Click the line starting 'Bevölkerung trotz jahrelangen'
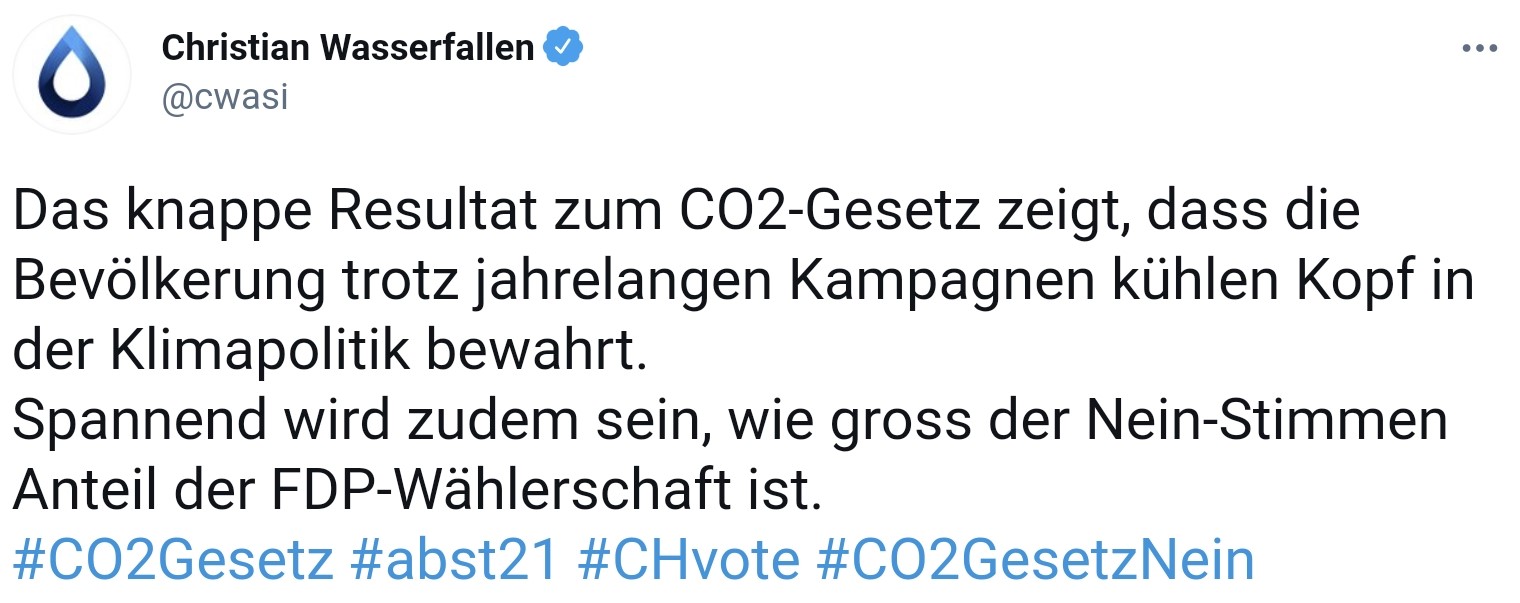This screenshot has height=603, width=1520. coord(744,283)
